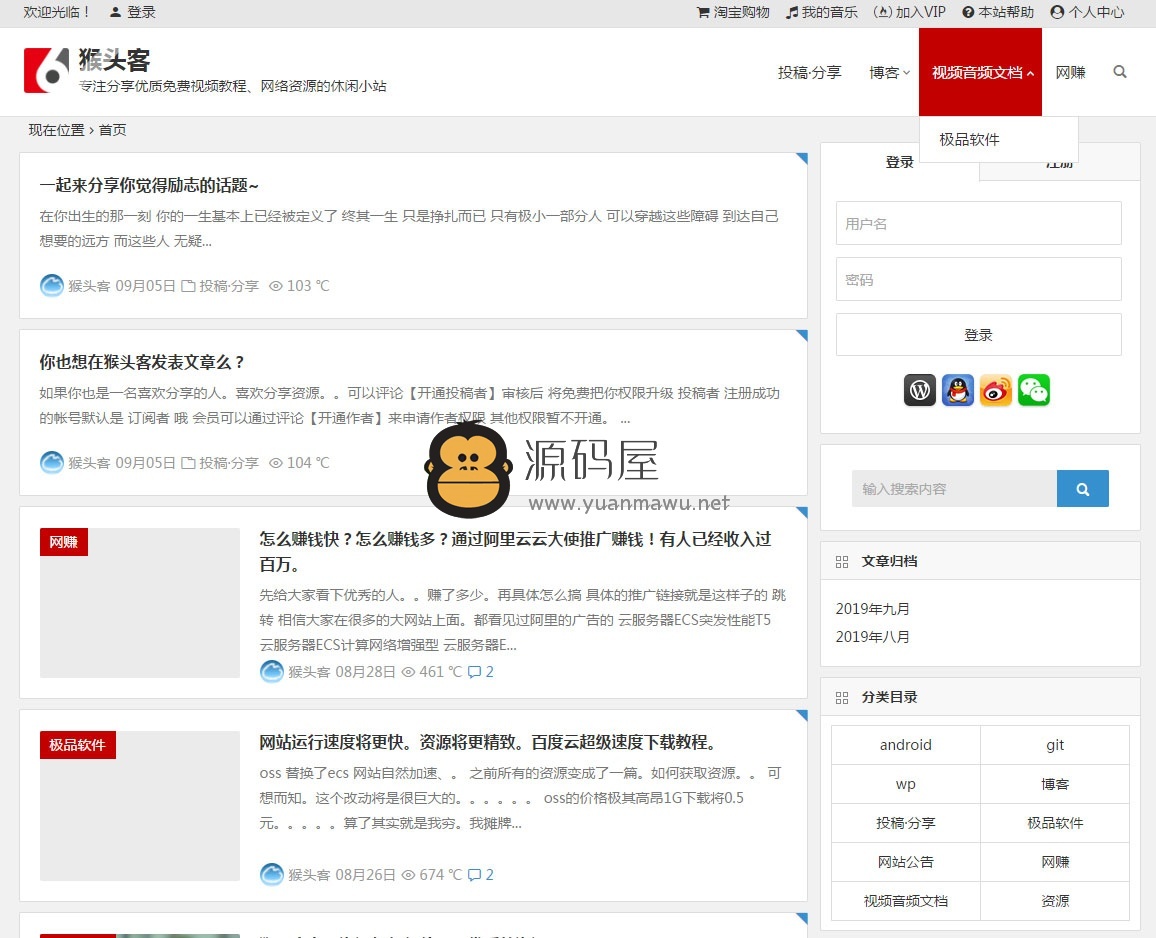Click the red 极品软件 tag on thumbnail

[x=77, y=745]
